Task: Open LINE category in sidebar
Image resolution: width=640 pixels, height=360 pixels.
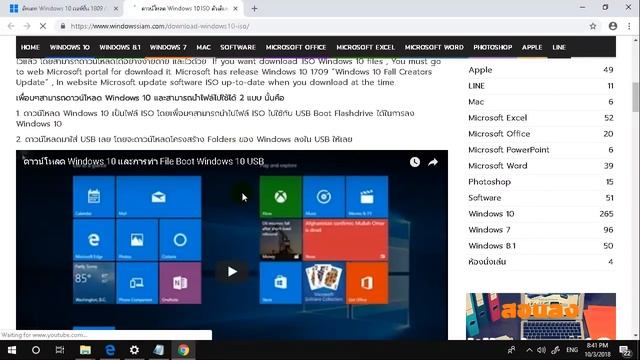Action: (x=476, y=86)
